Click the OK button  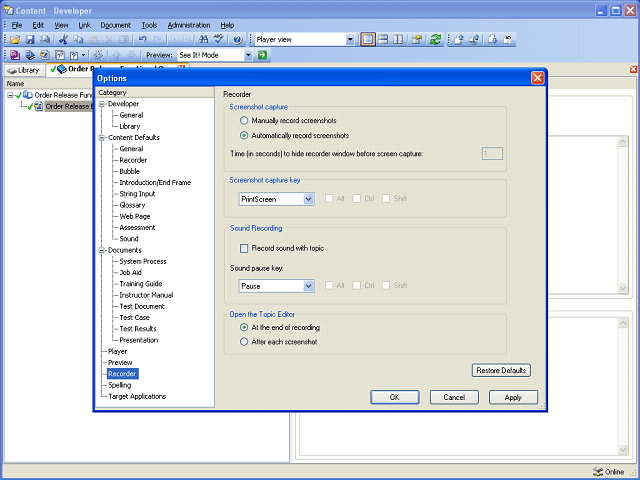click(x=395, y=397)
